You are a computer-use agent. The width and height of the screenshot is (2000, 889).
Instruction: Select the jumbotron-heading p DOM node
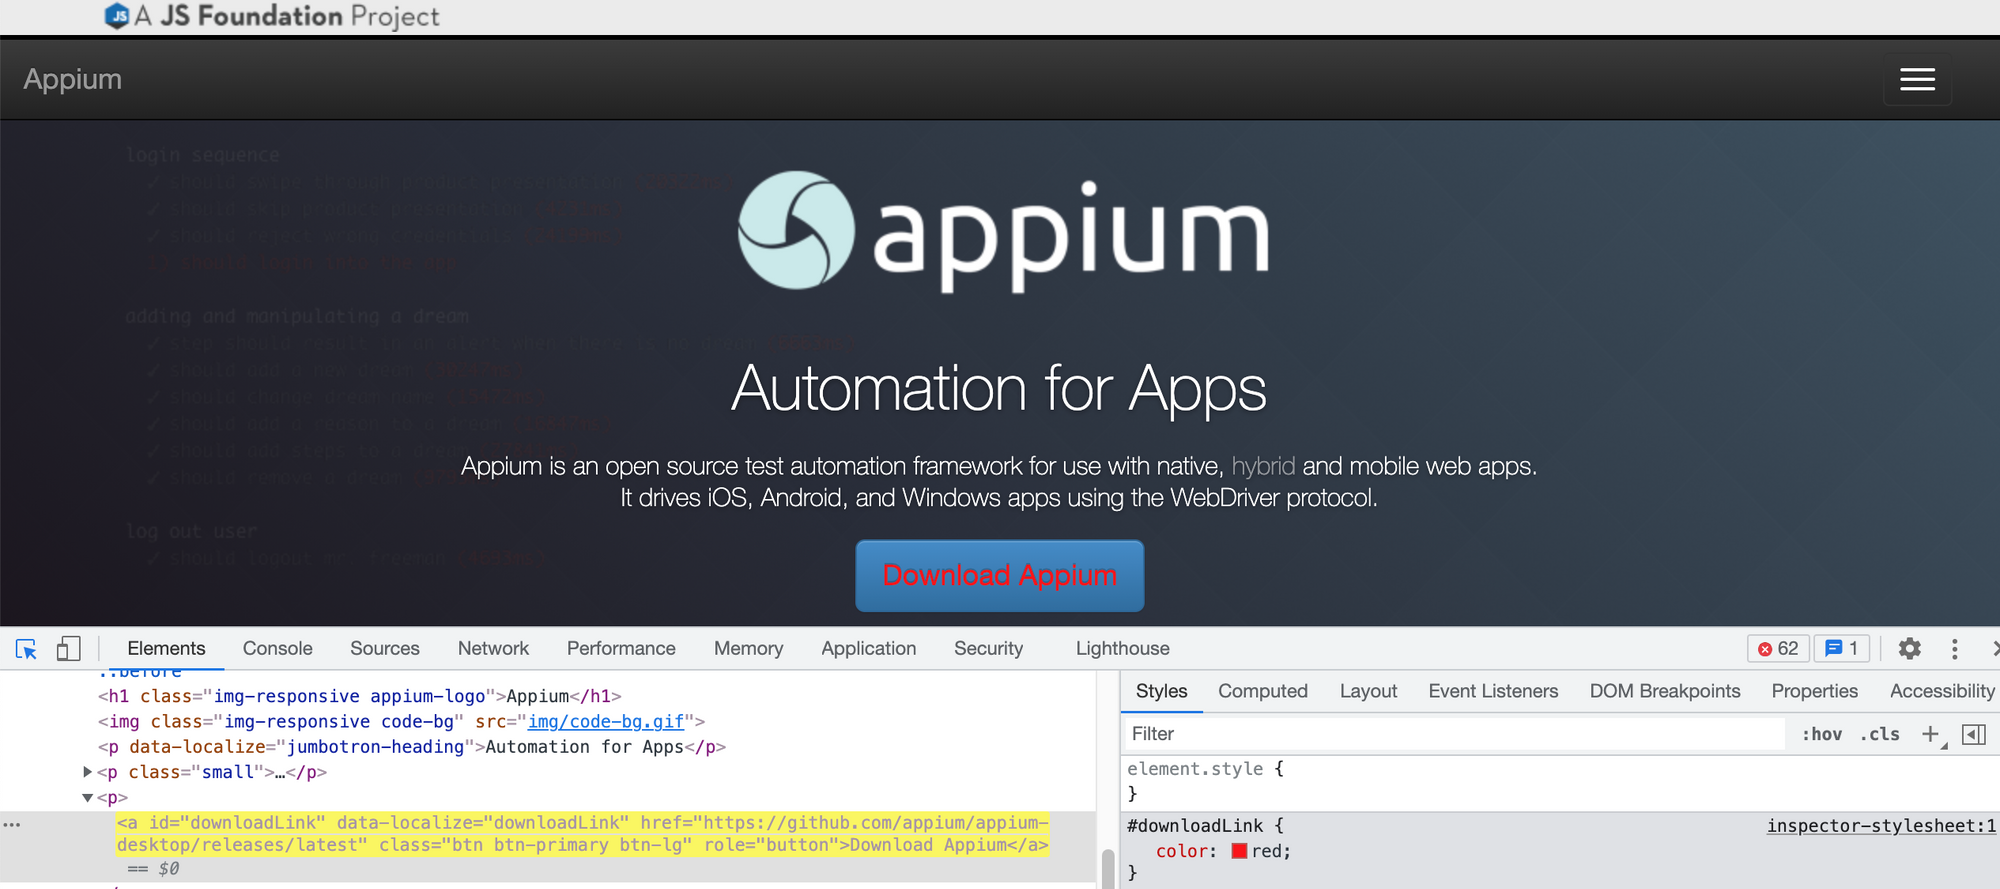click(x=412, y=747)
